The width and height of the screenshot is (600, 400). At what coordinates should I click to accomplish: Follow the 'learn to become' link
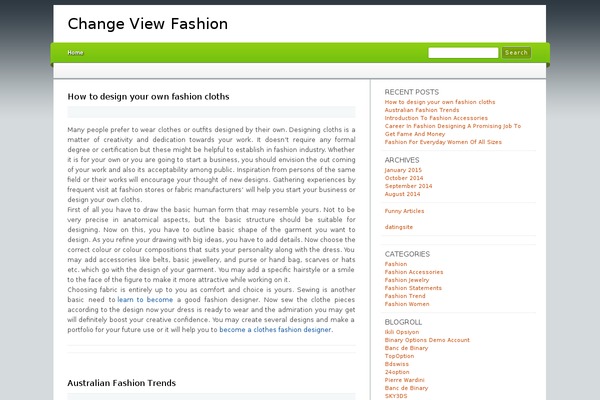tap(145, 299)
